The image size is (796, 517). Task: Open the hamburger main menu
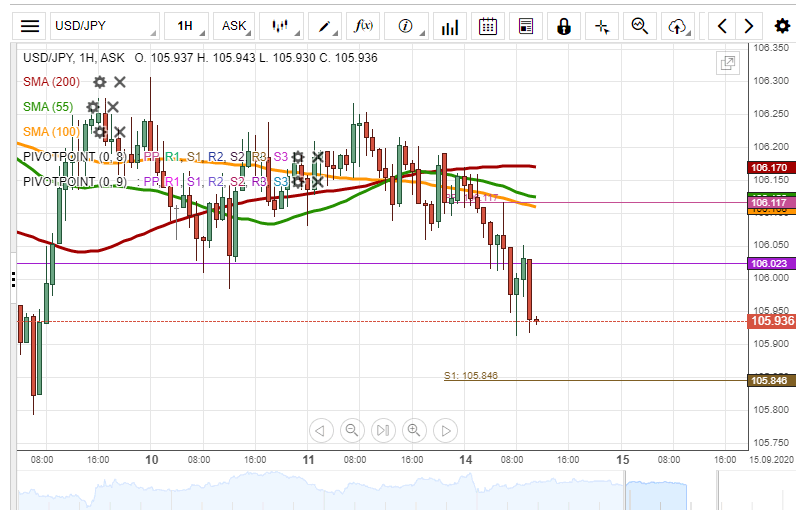[x=31, y=26]
